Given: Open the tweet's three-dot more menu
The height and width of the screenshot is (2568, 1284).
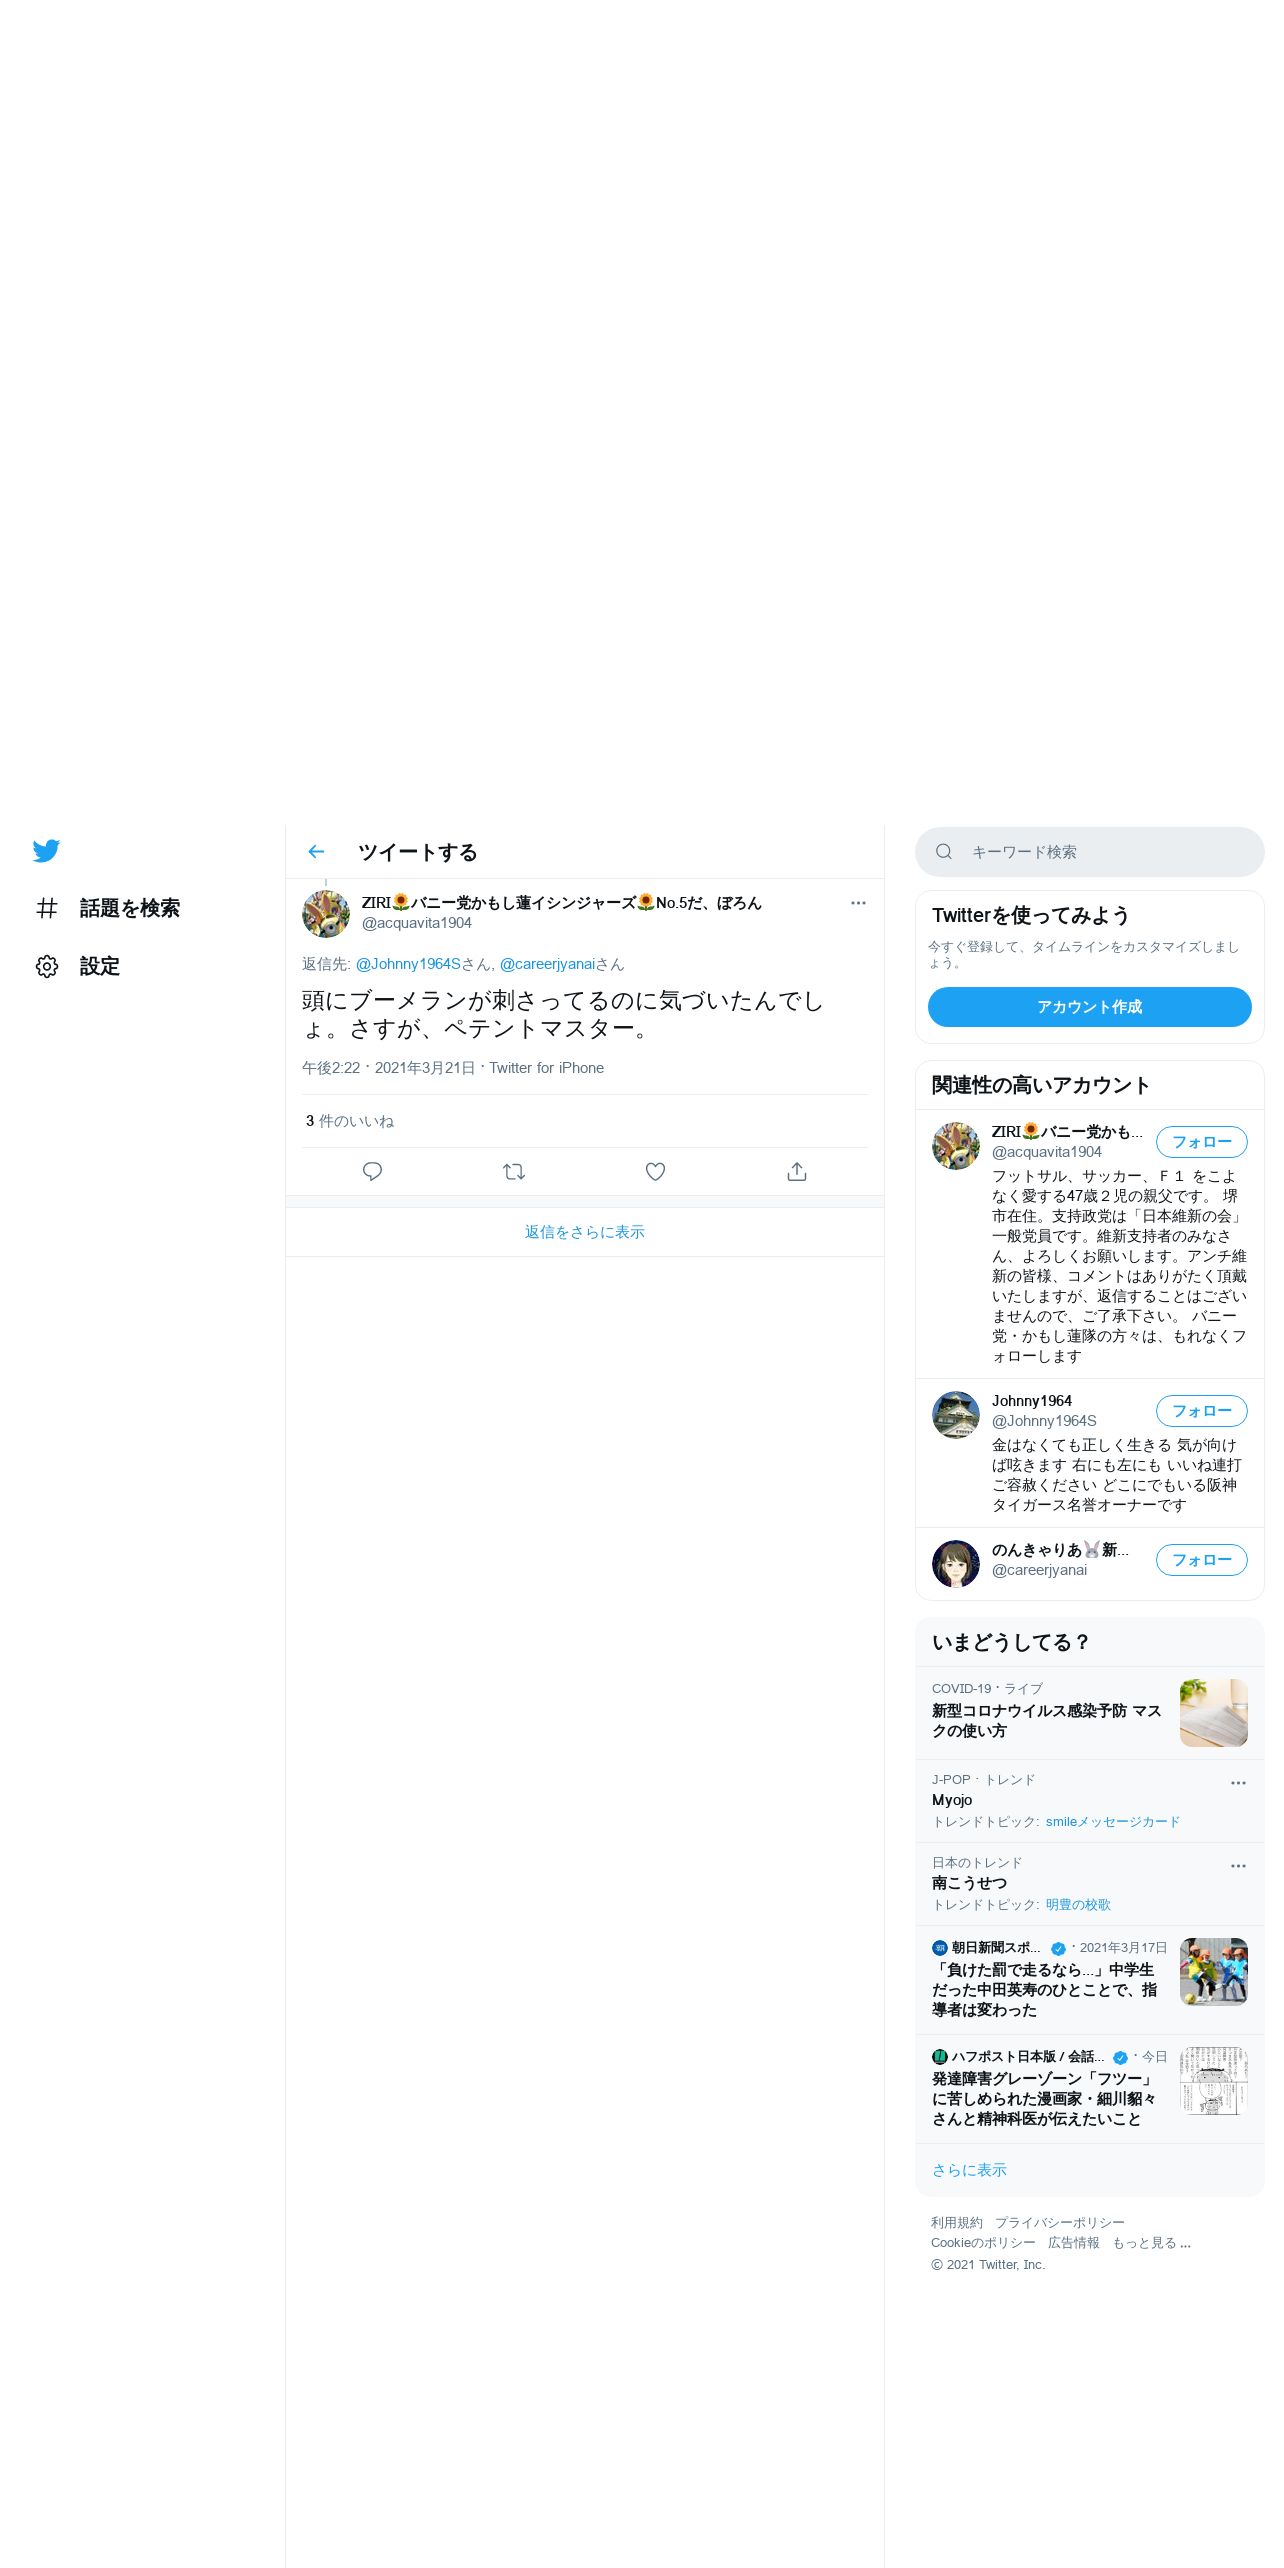Looking at the screenshot, I should (x=858, y=903).
